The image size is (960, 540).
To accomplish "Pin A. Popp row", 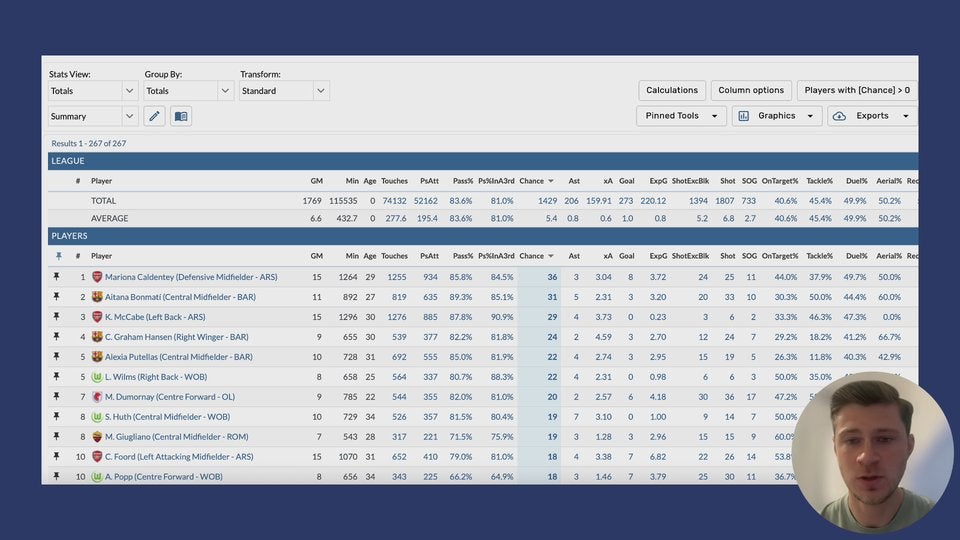I will click(57, 476).
